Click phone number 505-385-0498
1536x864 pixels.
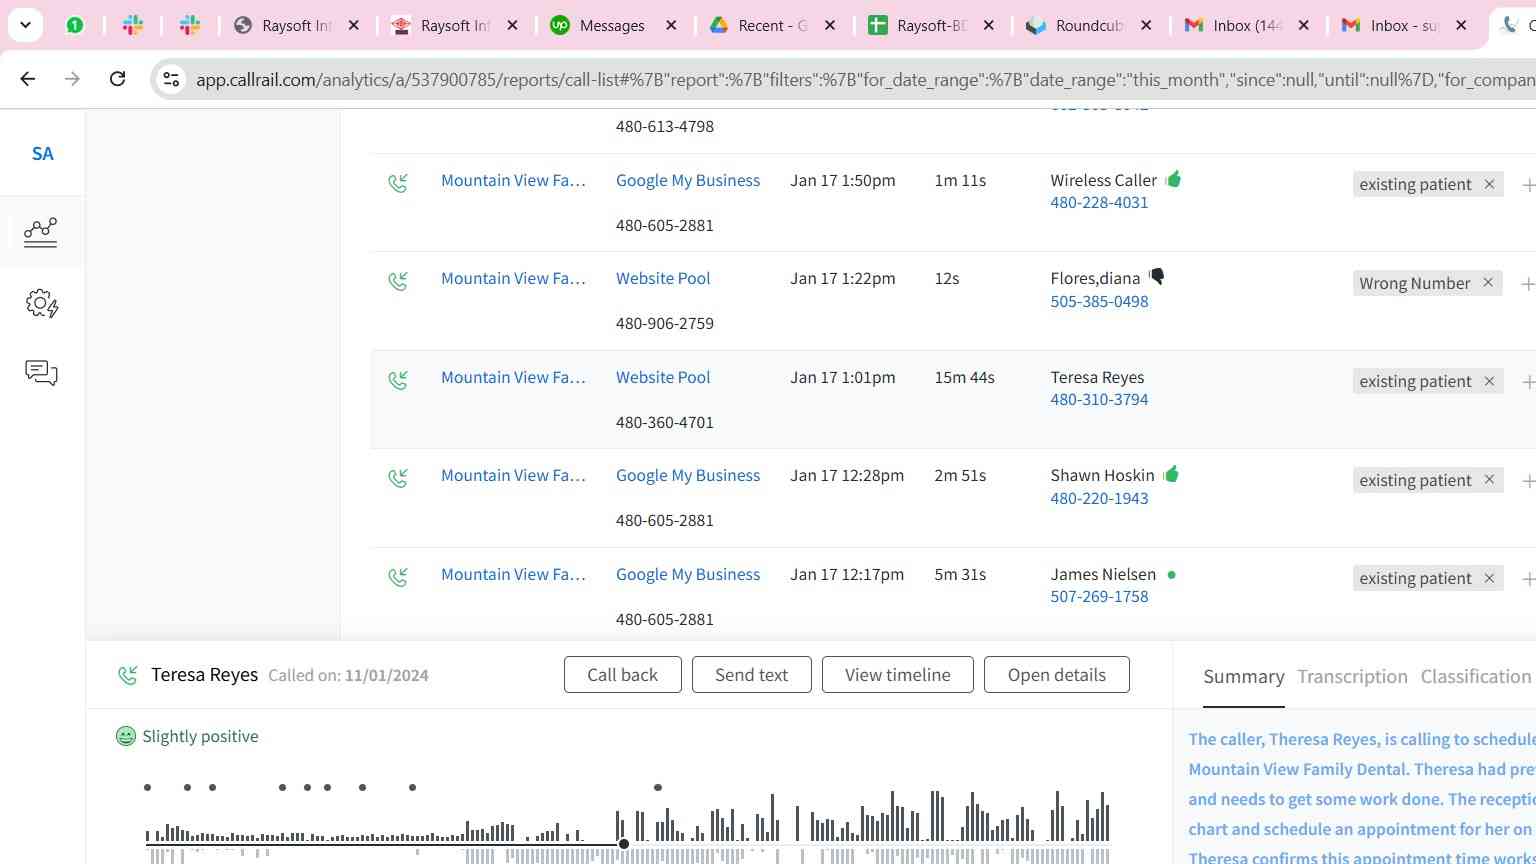click(x=1099, y=302)
